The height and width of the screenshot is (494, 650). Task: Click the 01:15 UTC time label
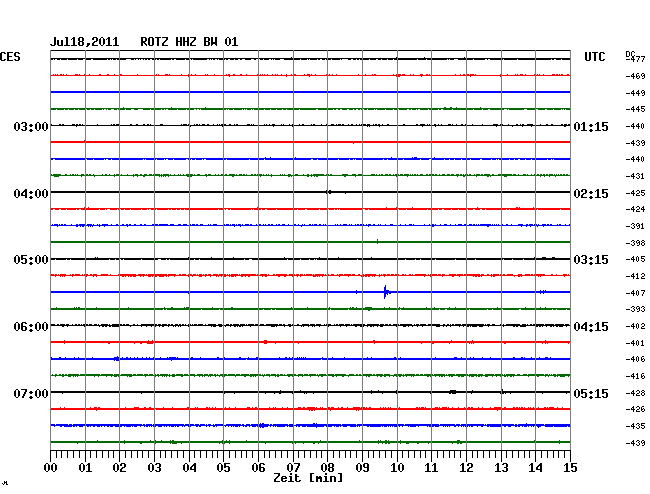591,127
